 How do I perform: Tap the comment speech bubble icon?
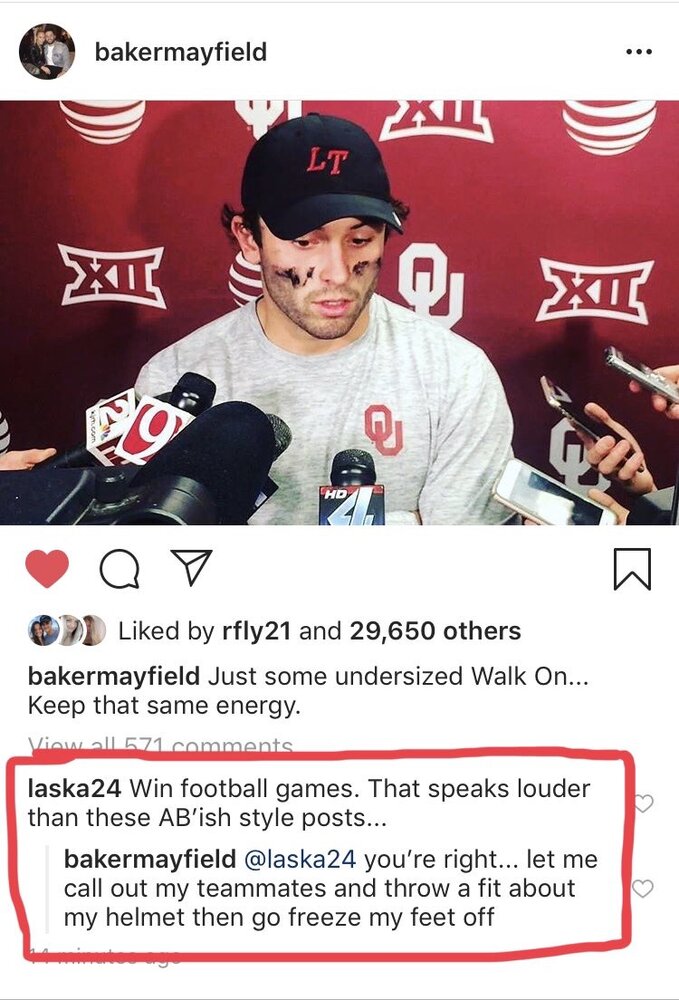point(119,568)
